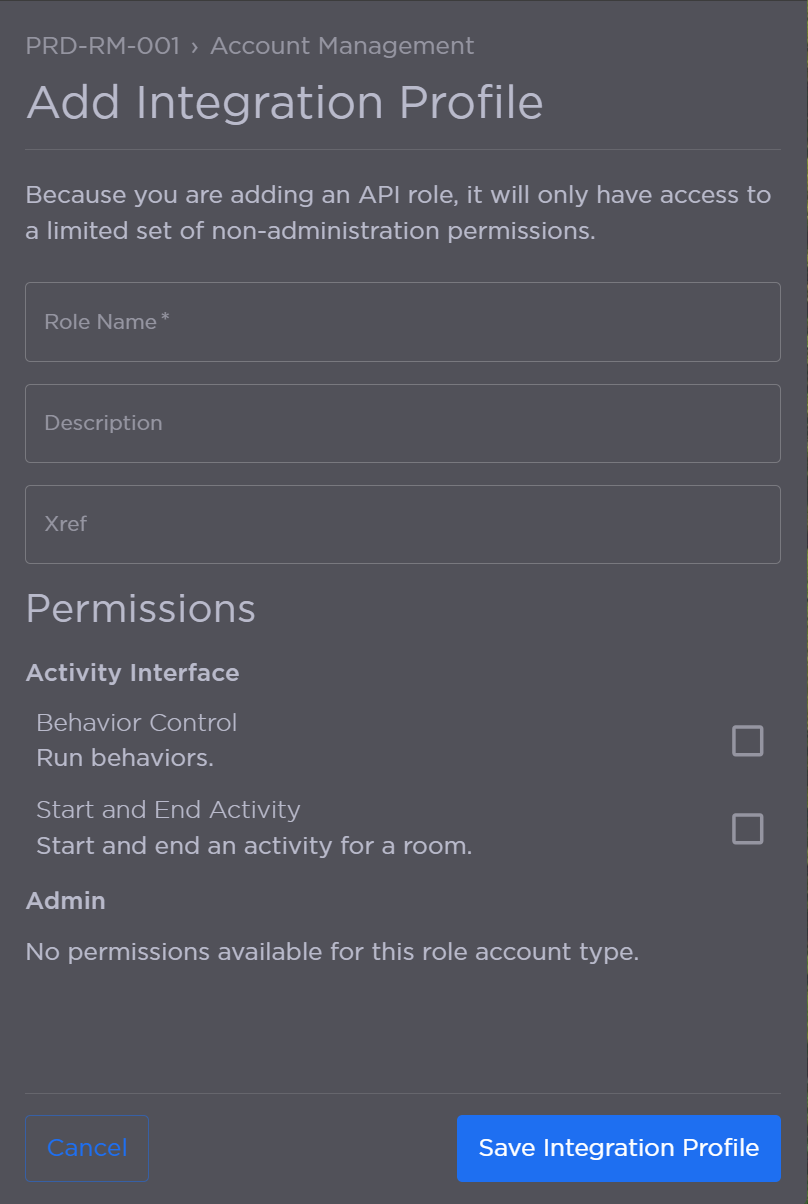Select the Xref input field
The image size is (808, 1204).
tap(402, 524)
